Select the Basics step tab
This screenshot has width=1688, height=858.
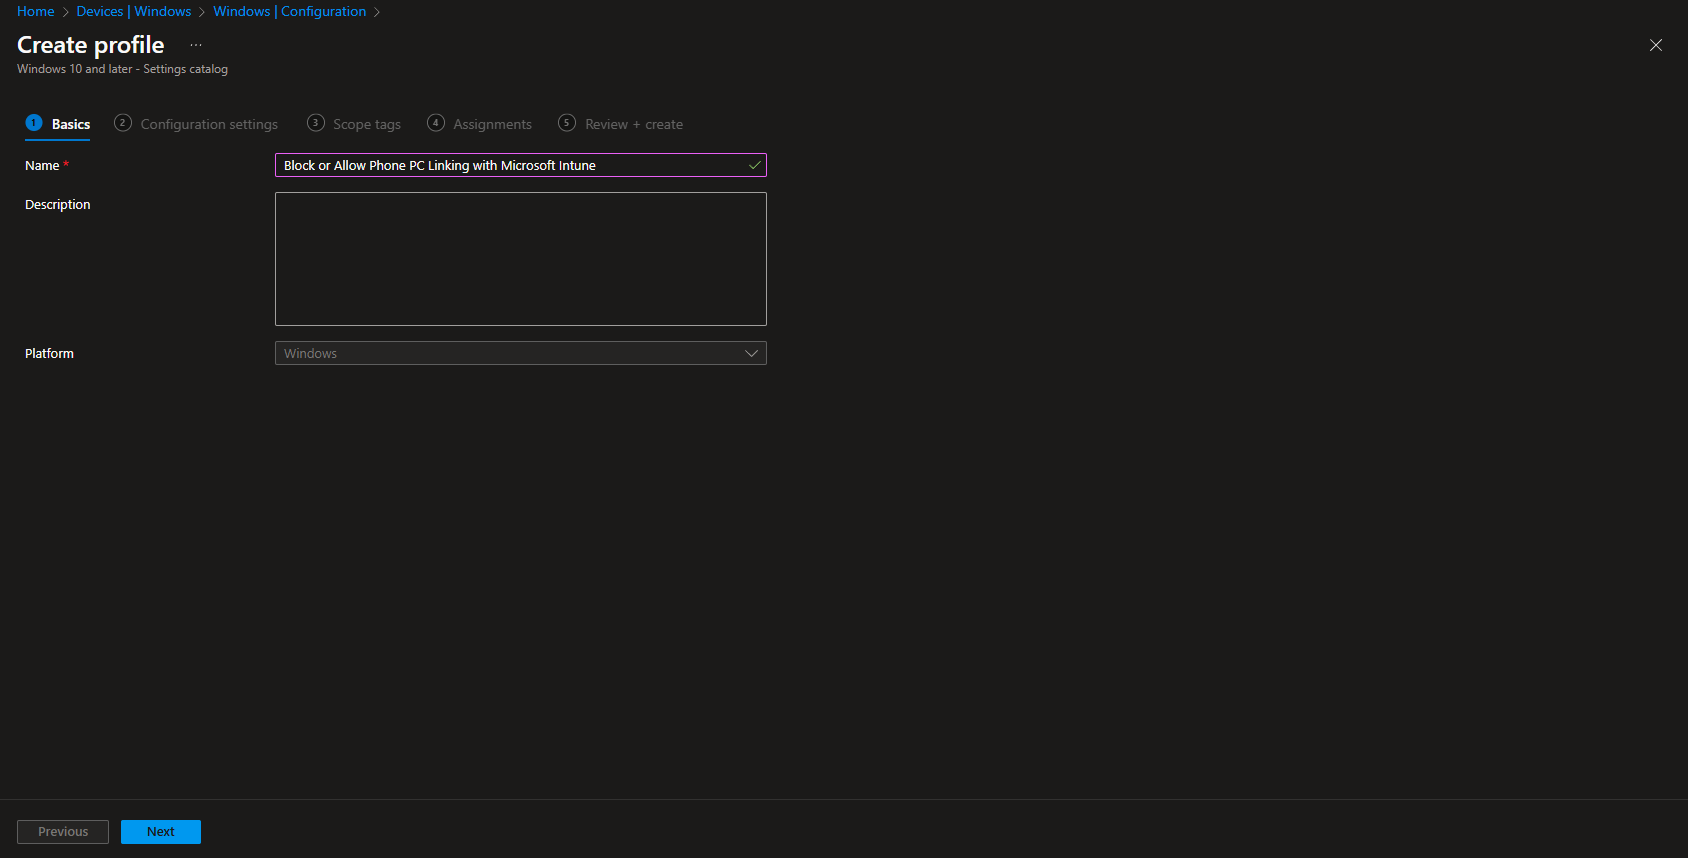click(x=58, y=124)
